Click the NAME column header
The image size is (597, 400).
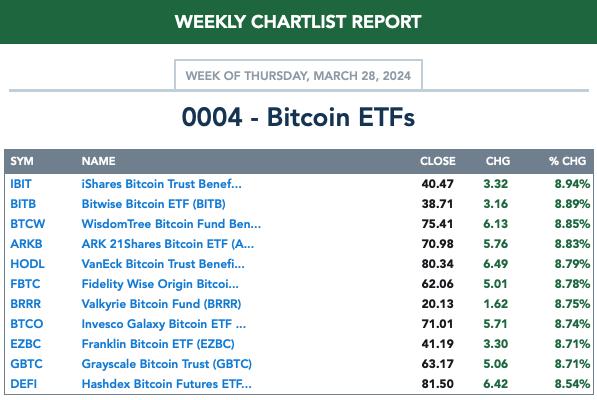(x=98, y=161)
